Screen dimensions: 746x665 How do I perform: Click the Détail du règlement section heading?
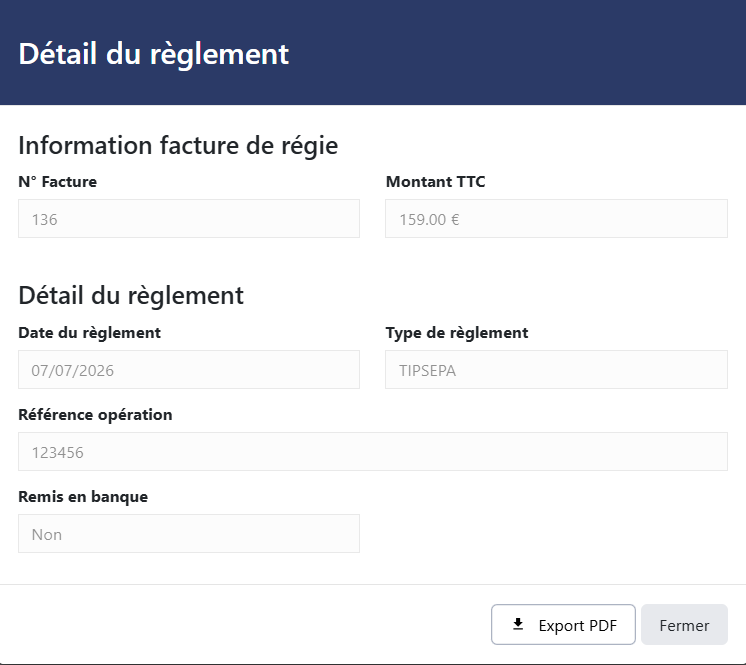[131, 296]
